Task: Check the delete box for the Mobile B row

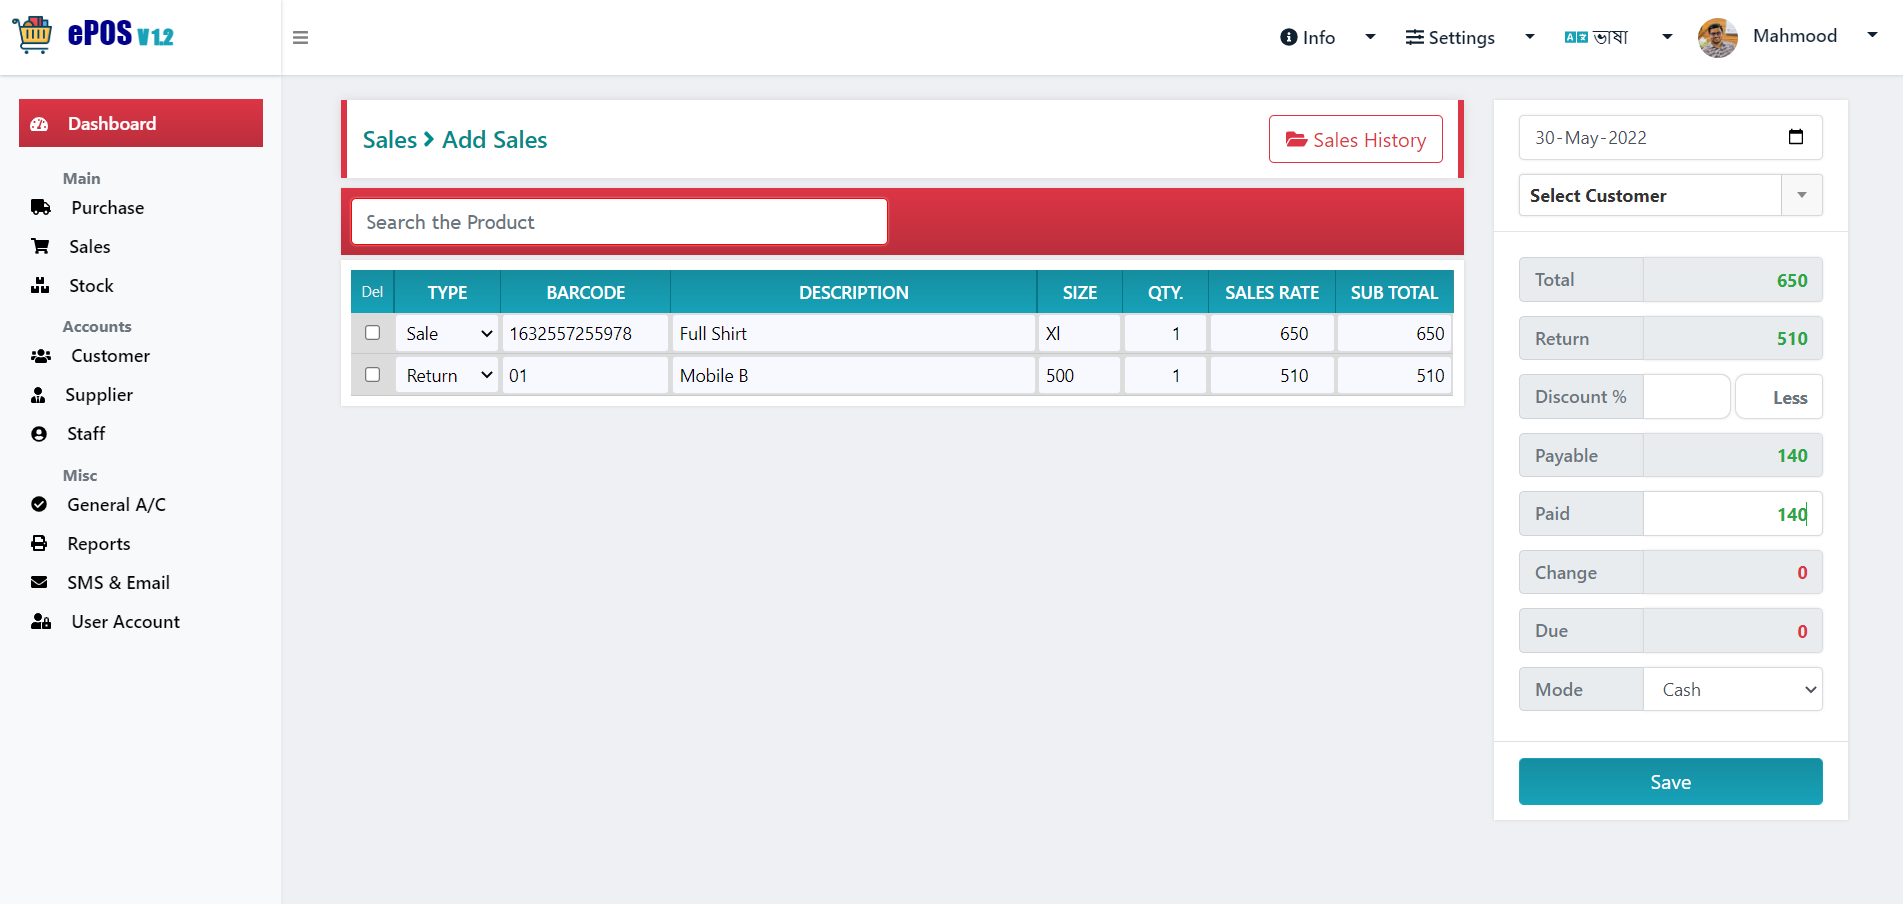Action: [373, 375]
